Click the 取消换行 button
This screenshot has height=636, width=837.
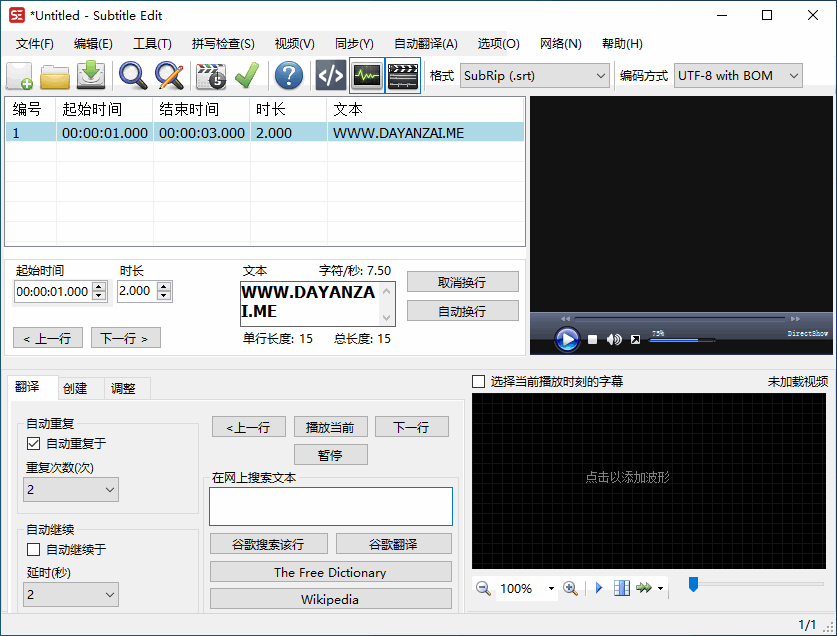[x=463, y=282]
